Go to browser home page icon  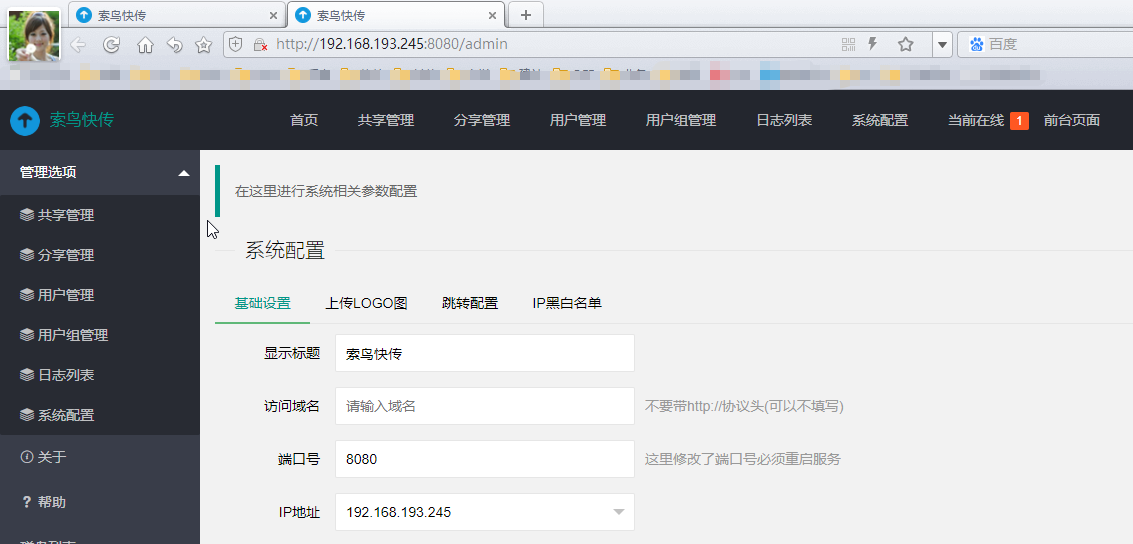pos(145,44)
